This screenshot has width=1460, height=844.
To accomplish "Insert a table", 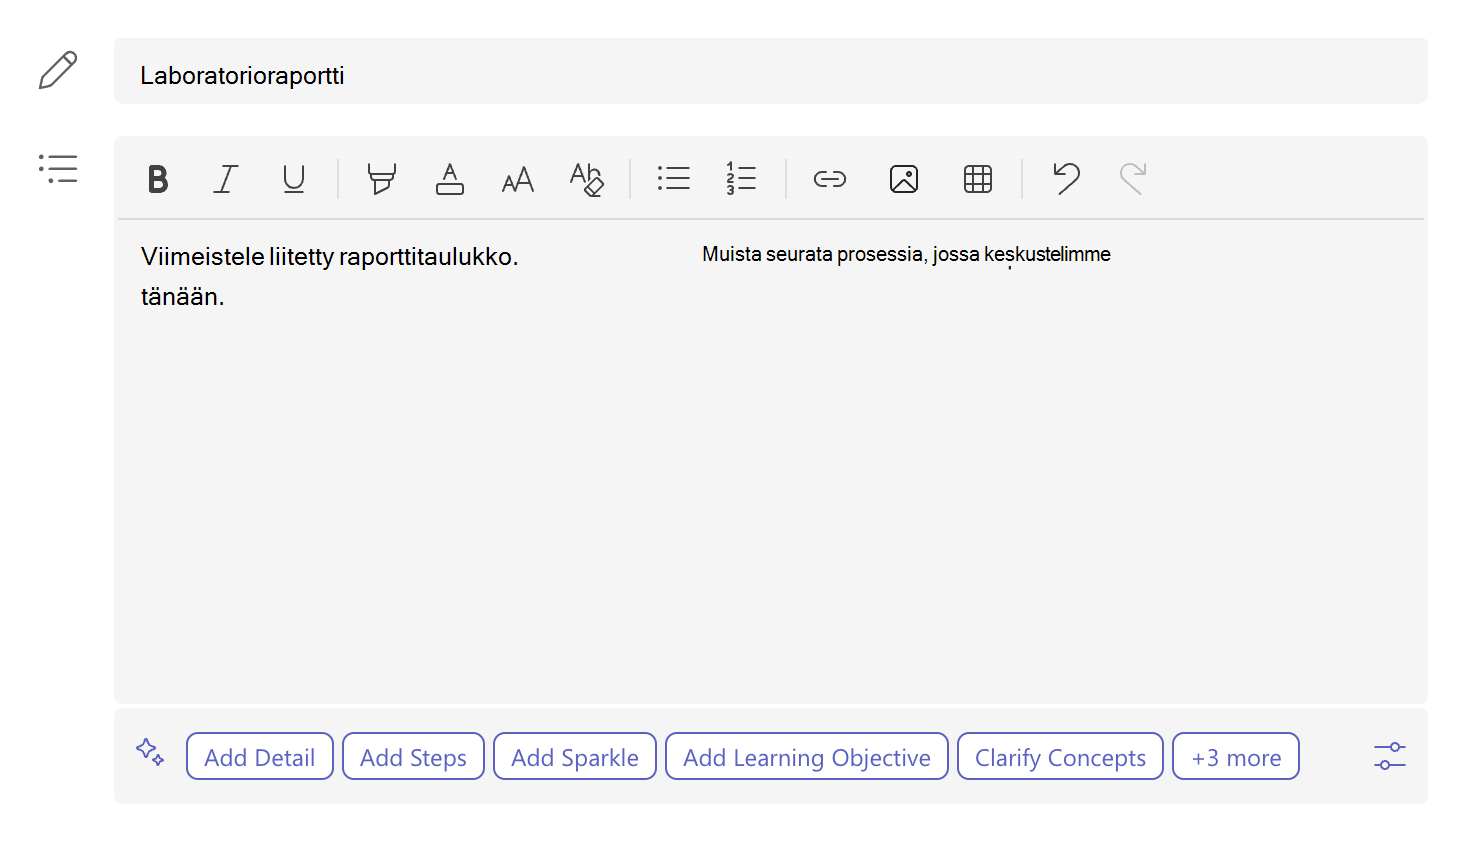I will pos(978,179).
